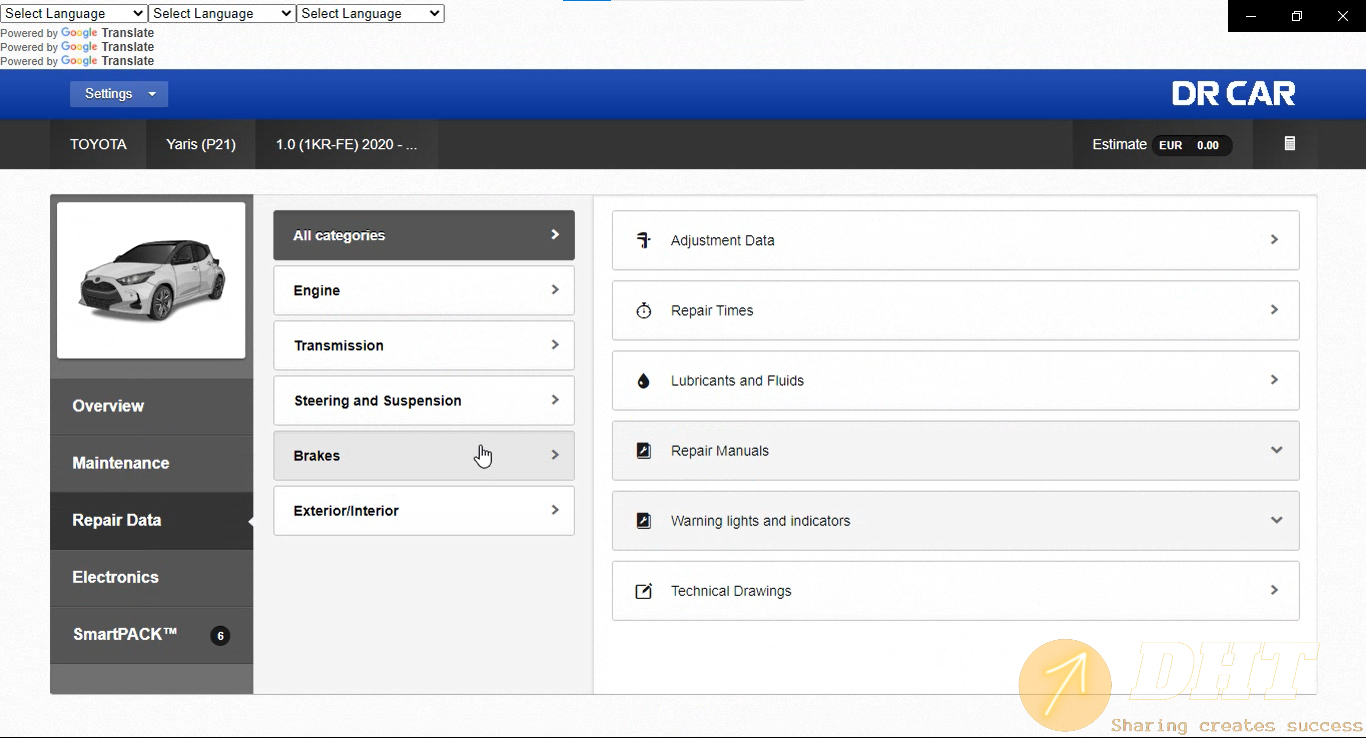Open Adjustment Data
The image size is (1366, 738).
[x=955, y=240]
